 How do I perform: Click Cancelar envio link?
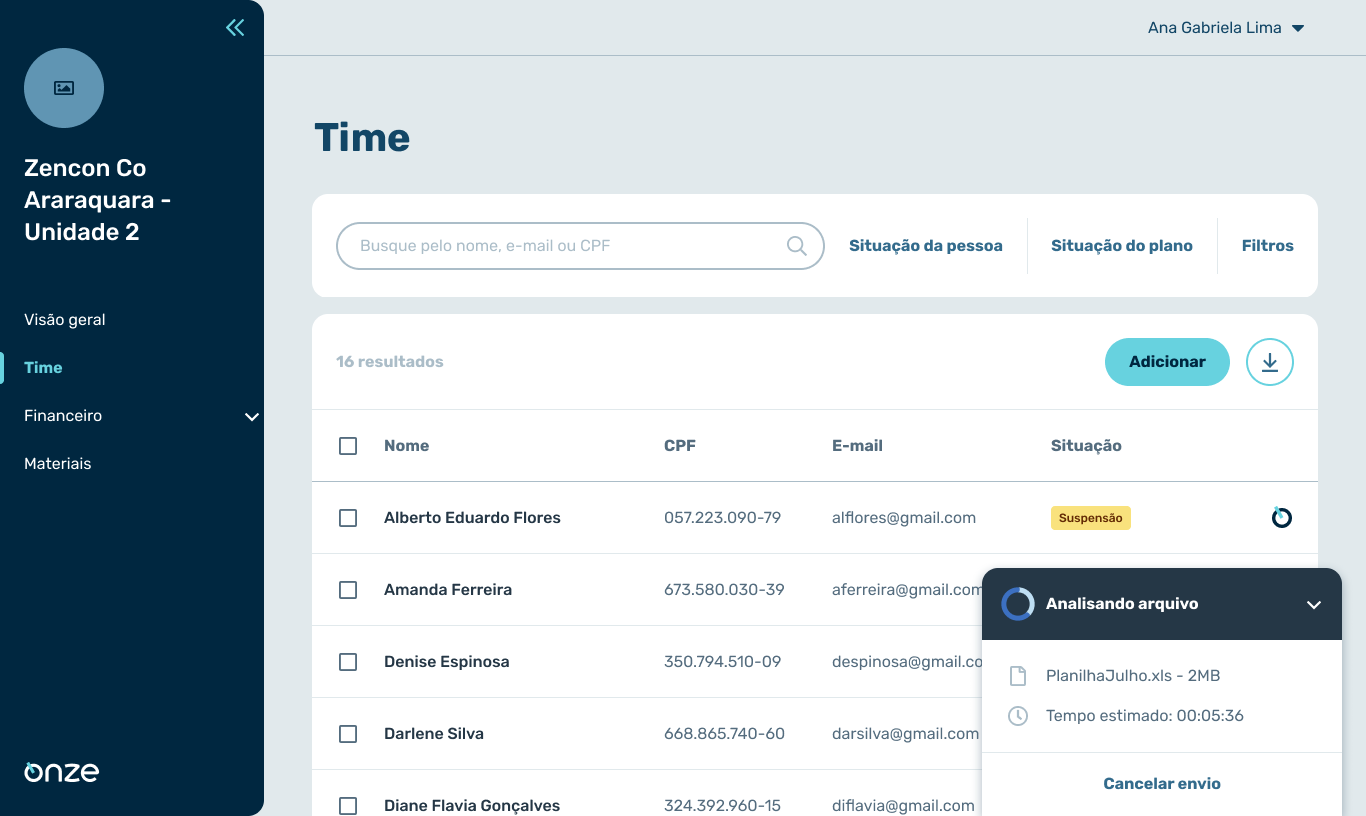pos(1161,783)
